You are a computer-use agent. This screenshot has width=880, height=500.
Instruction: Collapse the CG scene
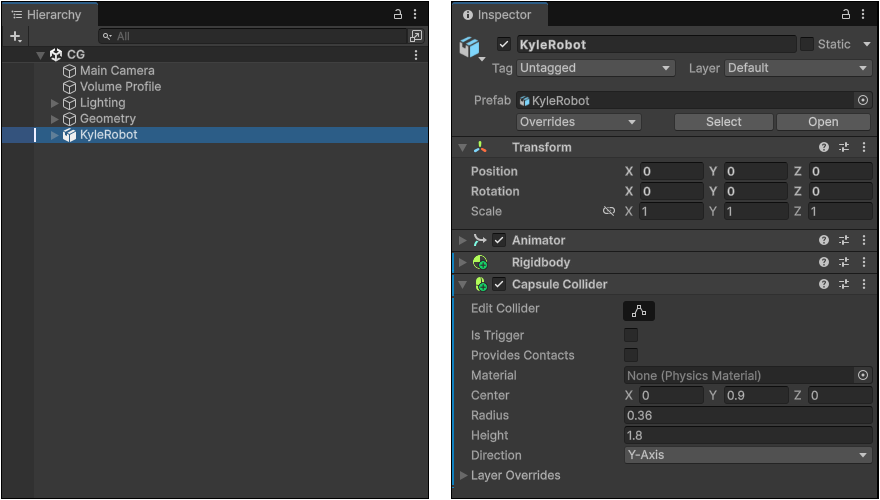(40, 55)
